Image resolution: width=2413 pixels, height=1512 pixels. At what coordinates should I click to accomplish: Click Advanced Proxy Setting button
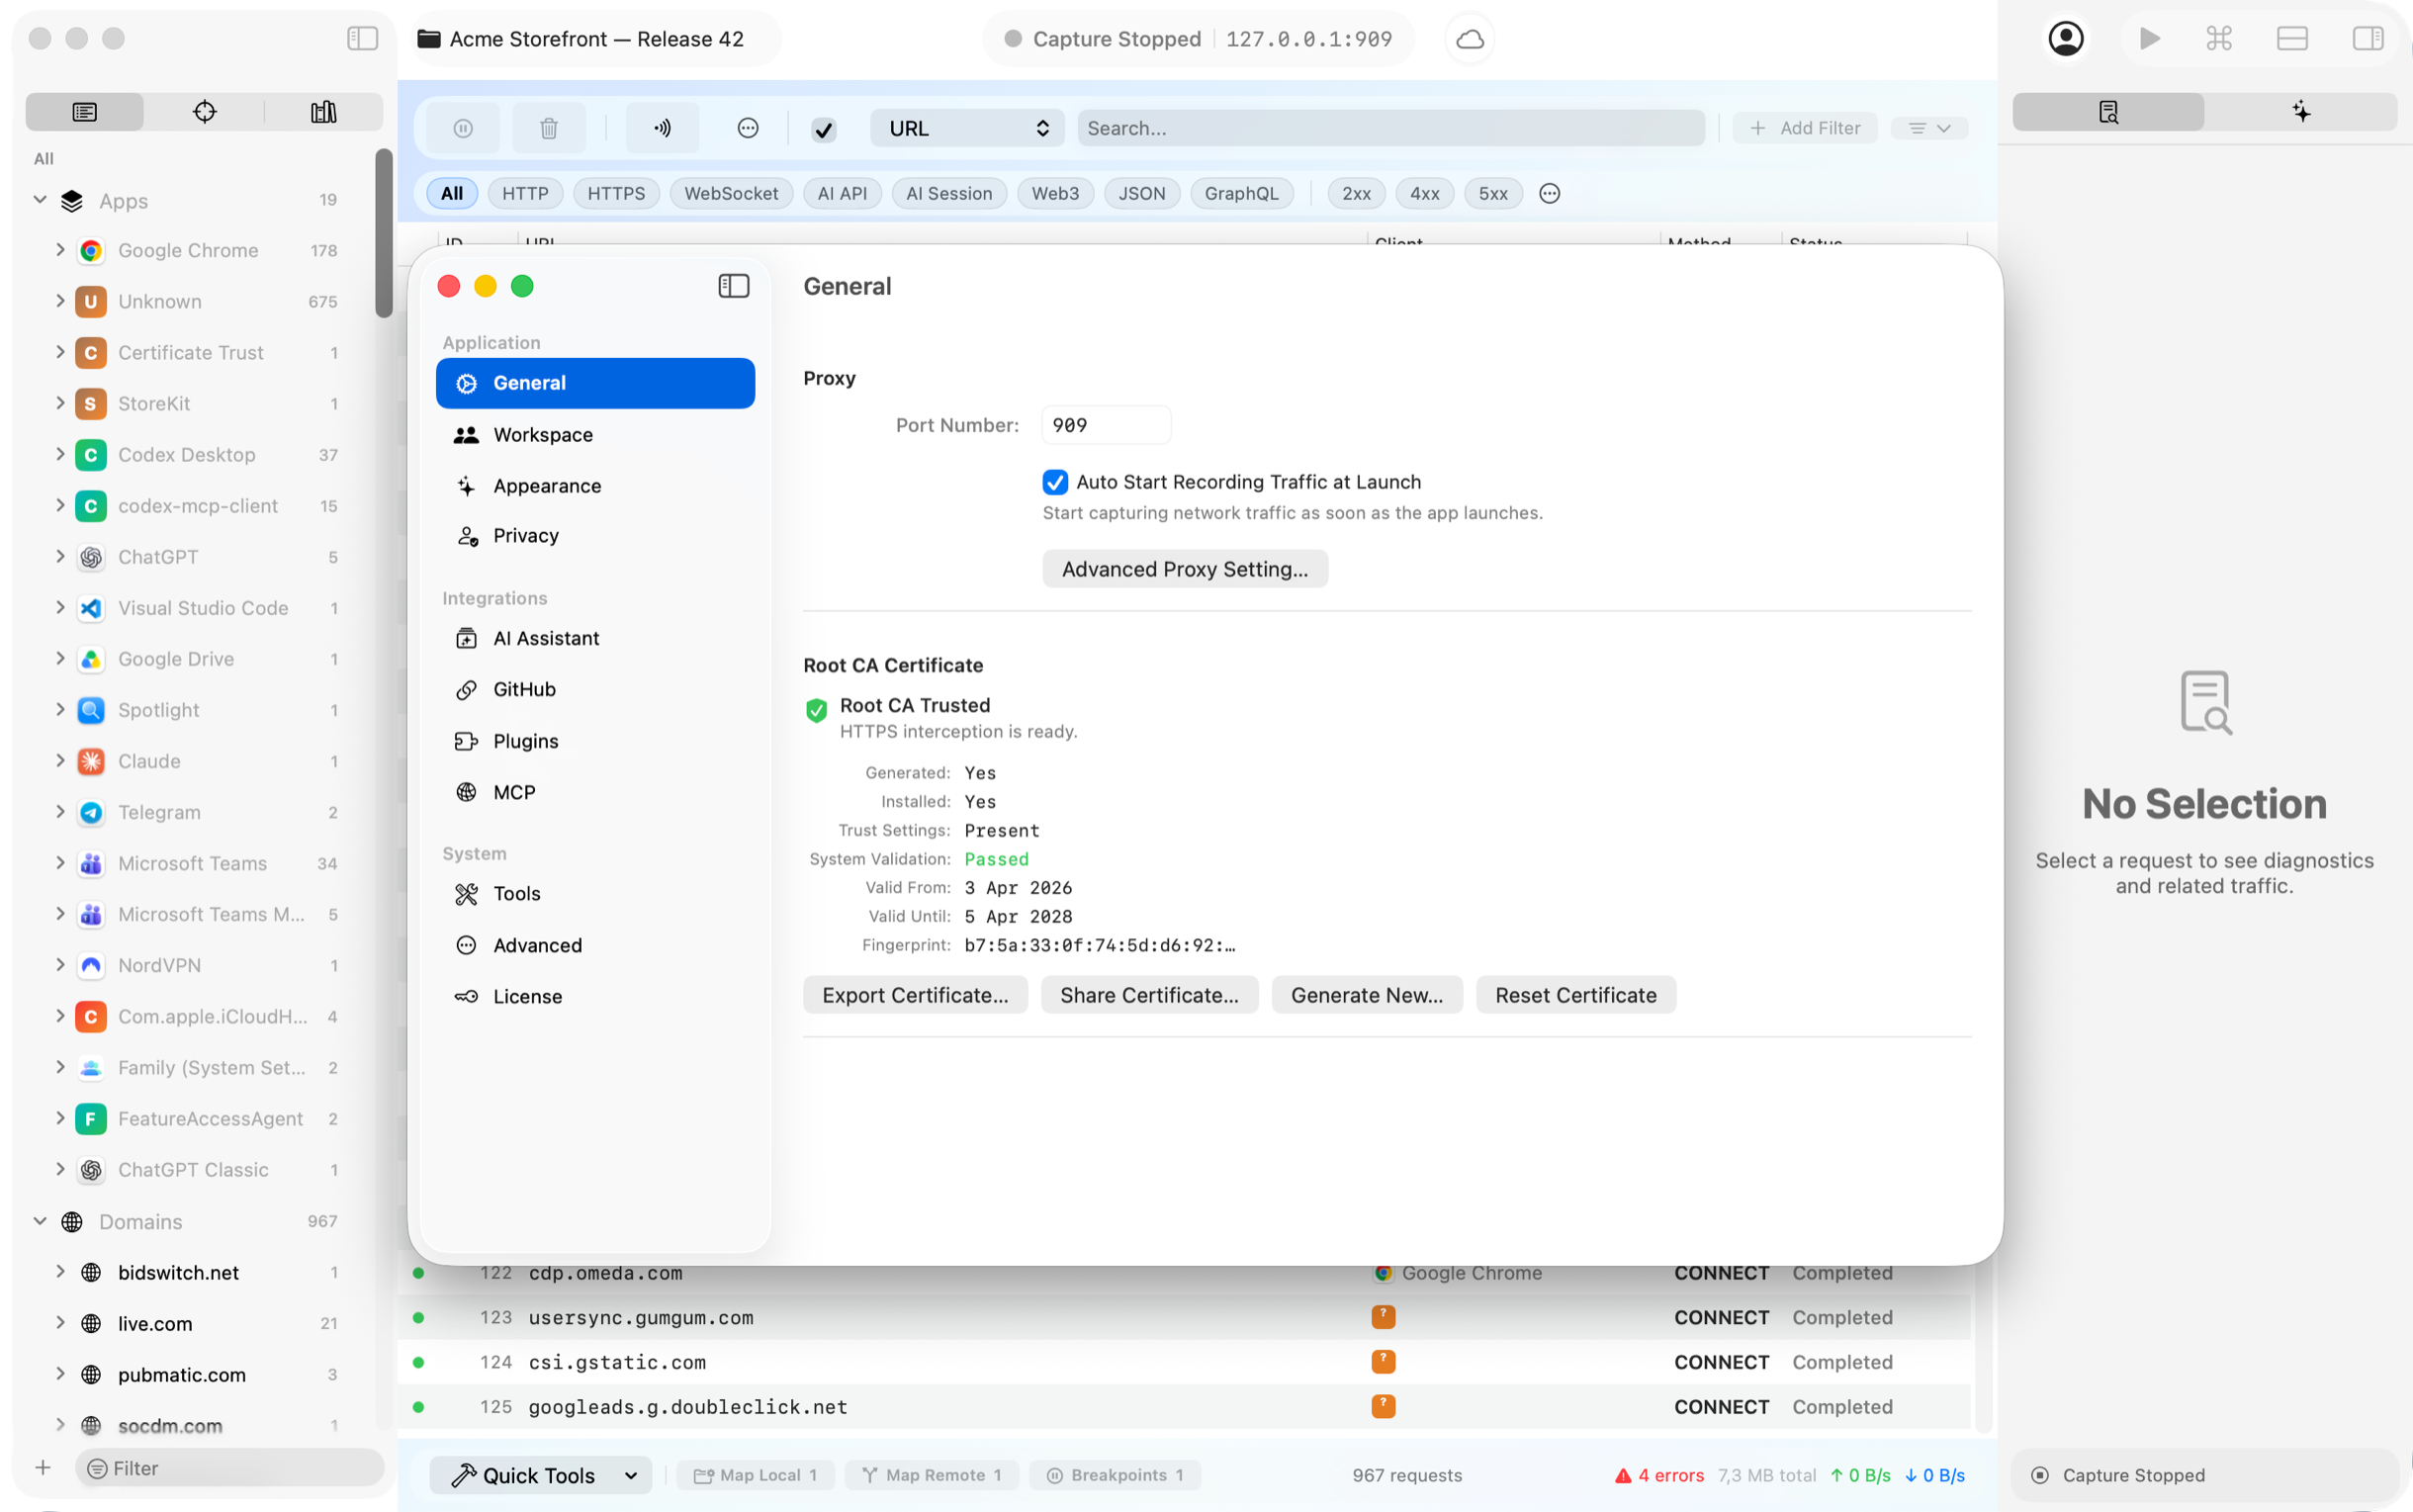[x=1185, y=569]
